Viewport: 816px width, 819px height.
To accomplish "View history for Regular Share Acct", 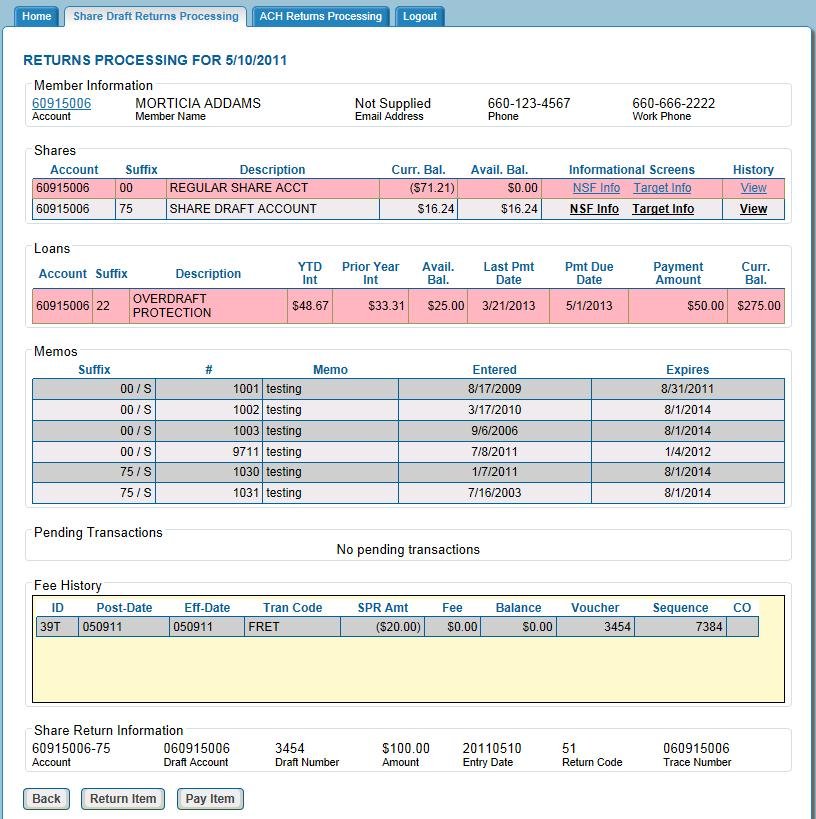I will 753,188.
